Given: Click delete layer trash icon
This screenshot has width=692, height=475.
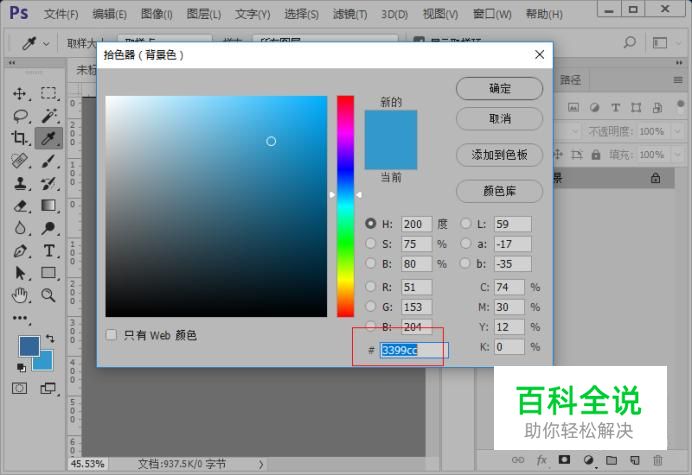Looking at the screenshot, I should 658,460.
